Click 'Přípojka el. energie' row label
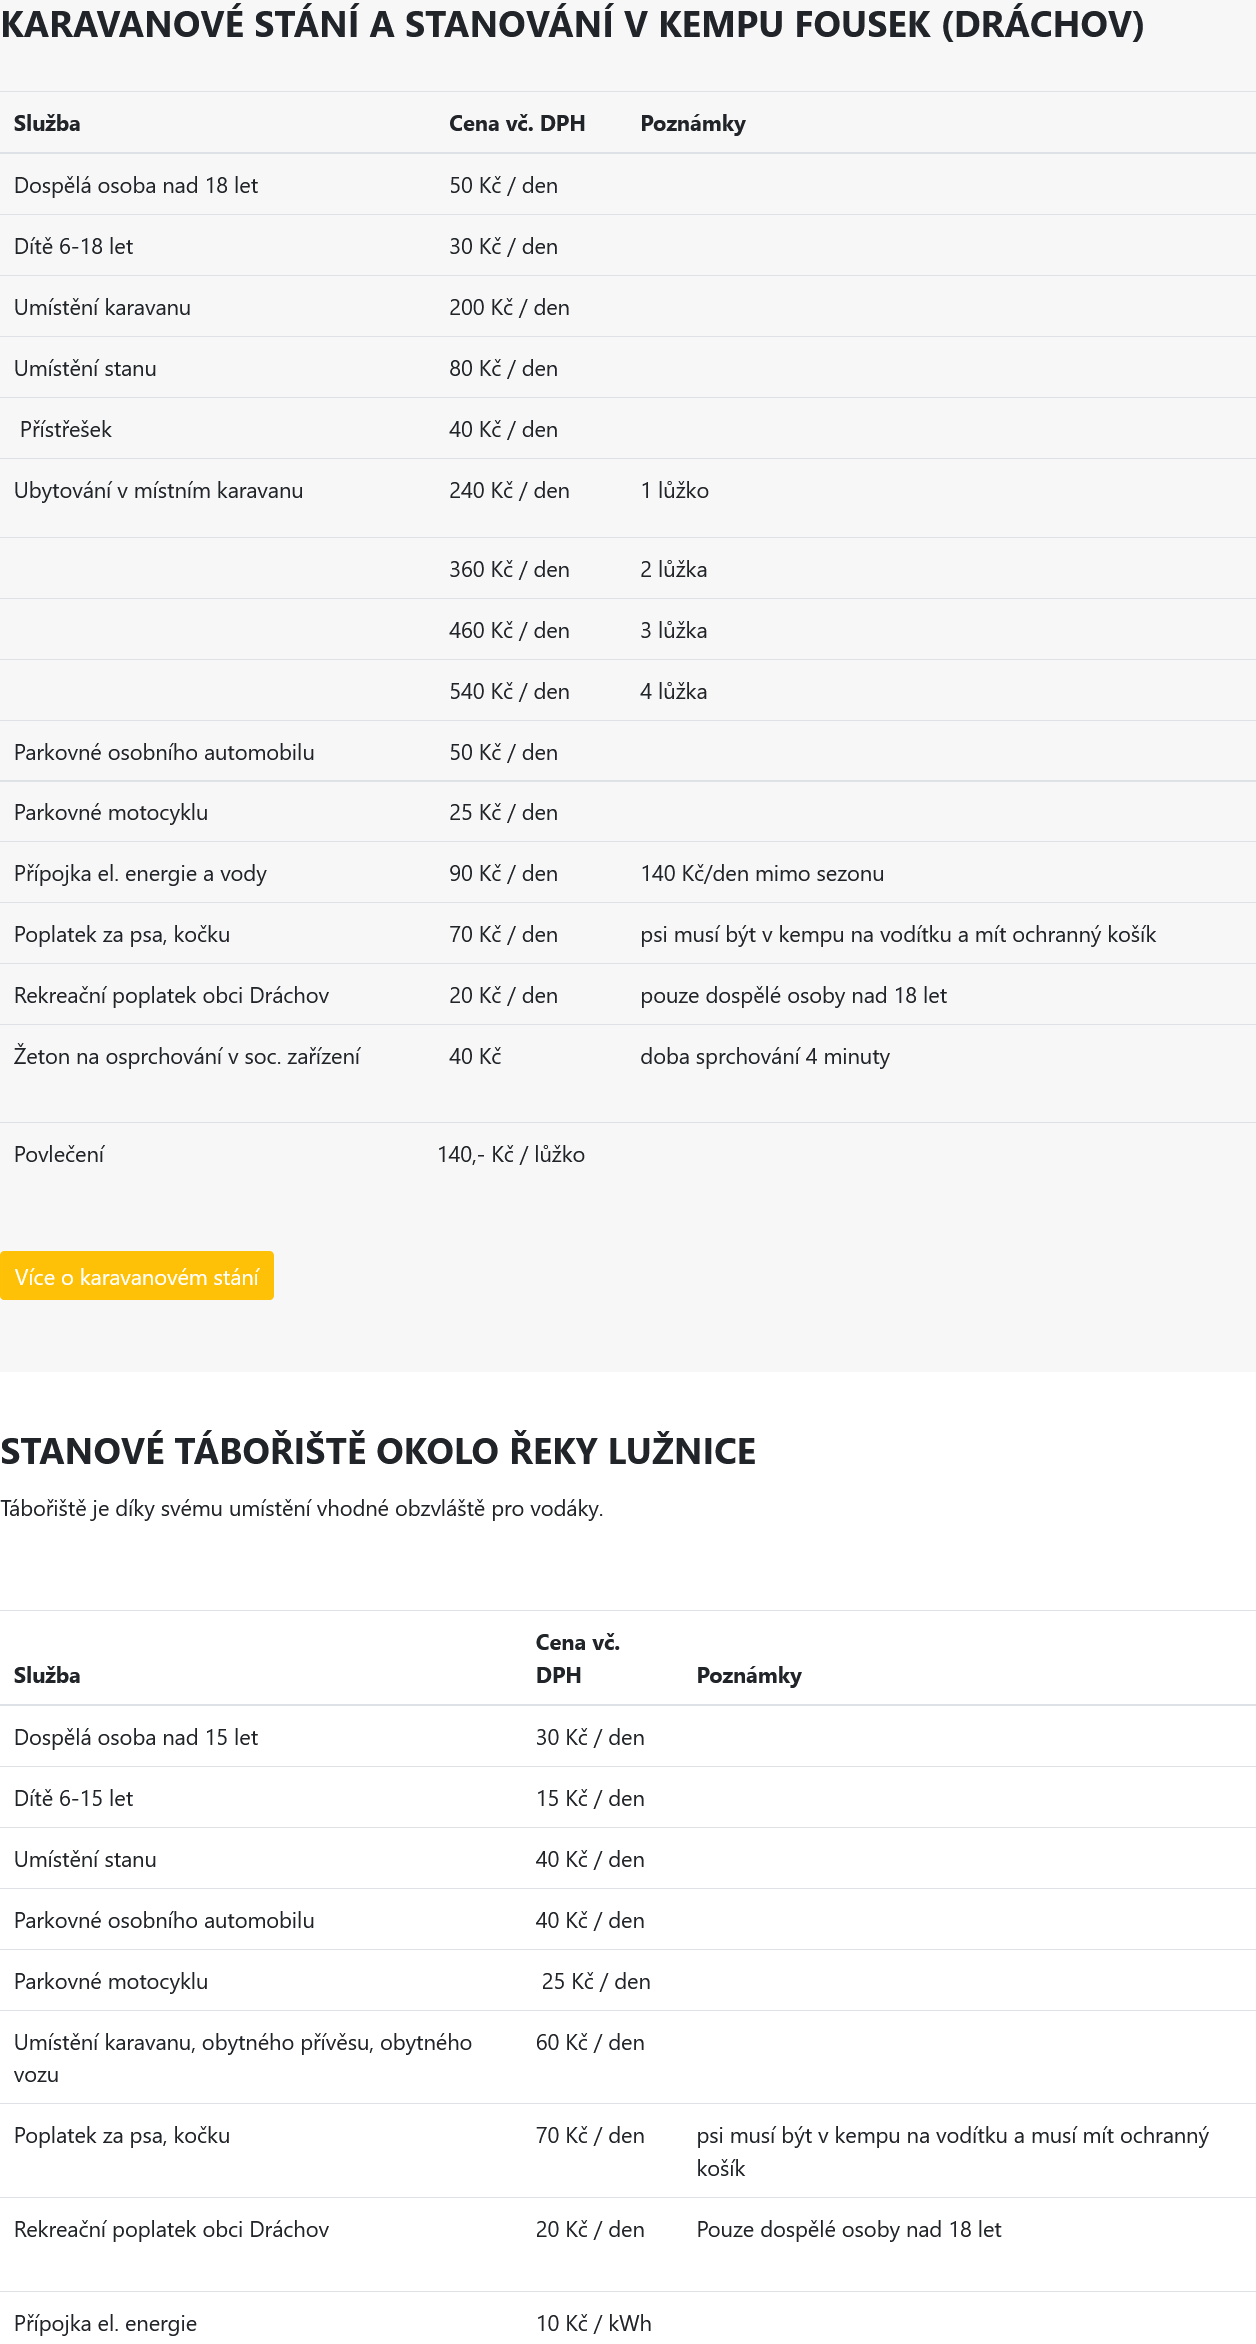This screenshot has height=2344, width=1256. [105, 2323]
